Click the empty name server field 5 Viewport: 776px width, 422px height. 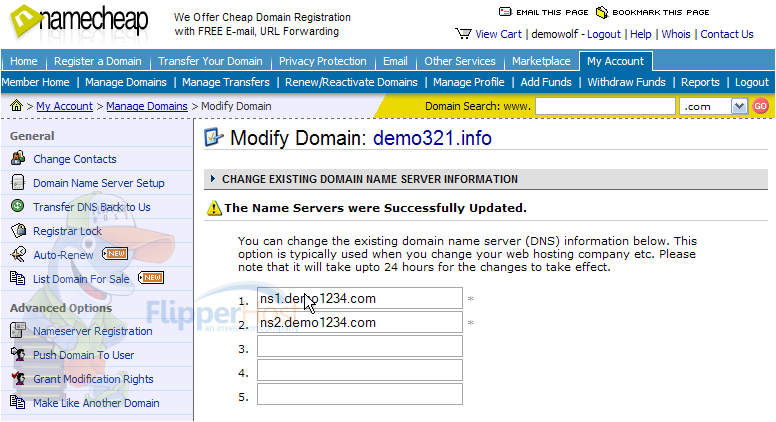click(360, 394)
